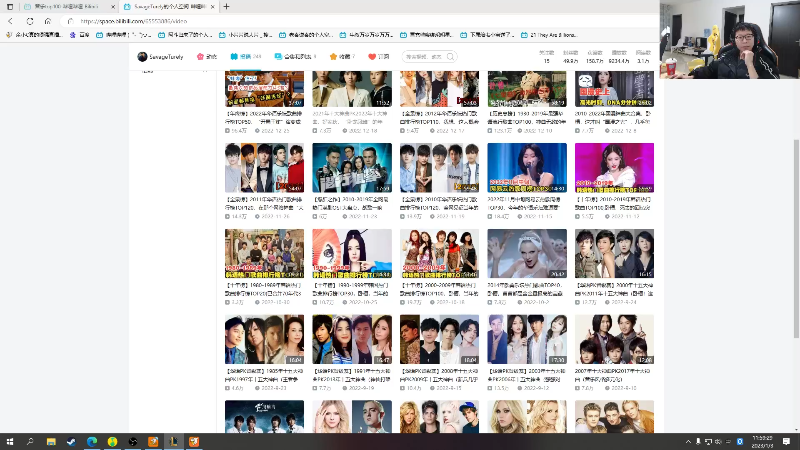Click the 获赞数 likes stat
This screenshot has height=450, width=800.
[x=595, y=57]
